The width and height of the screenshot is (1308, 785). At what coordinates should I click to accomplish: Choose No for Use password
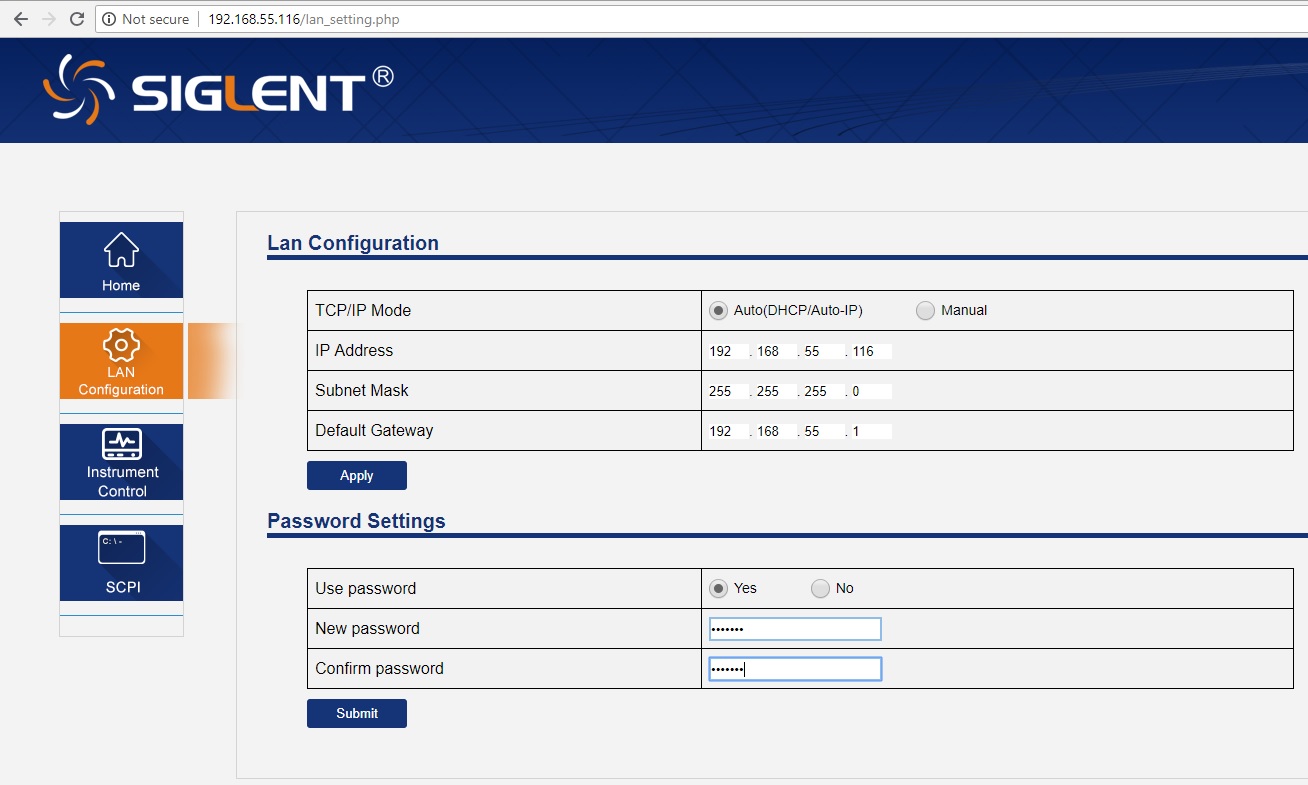[x=820, y=589]
